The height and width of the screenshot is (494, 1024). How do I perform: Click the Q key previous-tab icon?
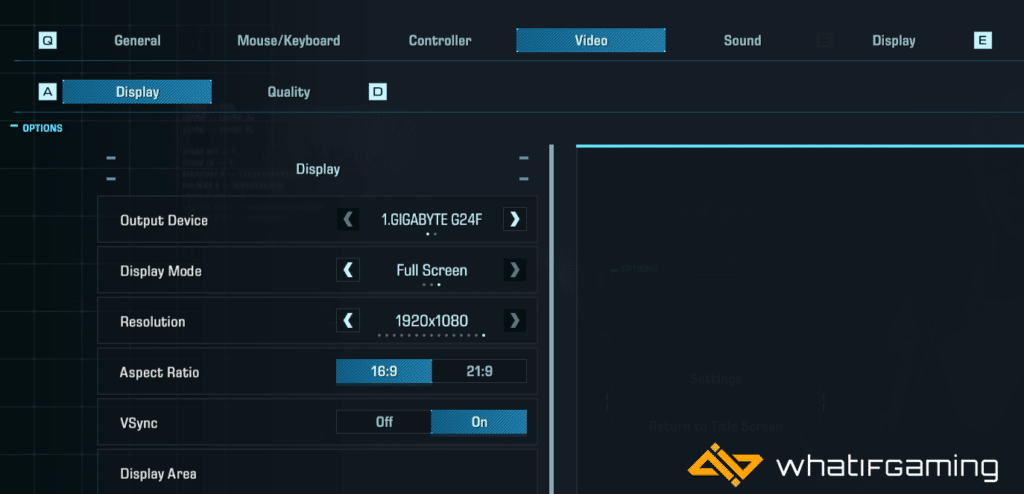47,41
